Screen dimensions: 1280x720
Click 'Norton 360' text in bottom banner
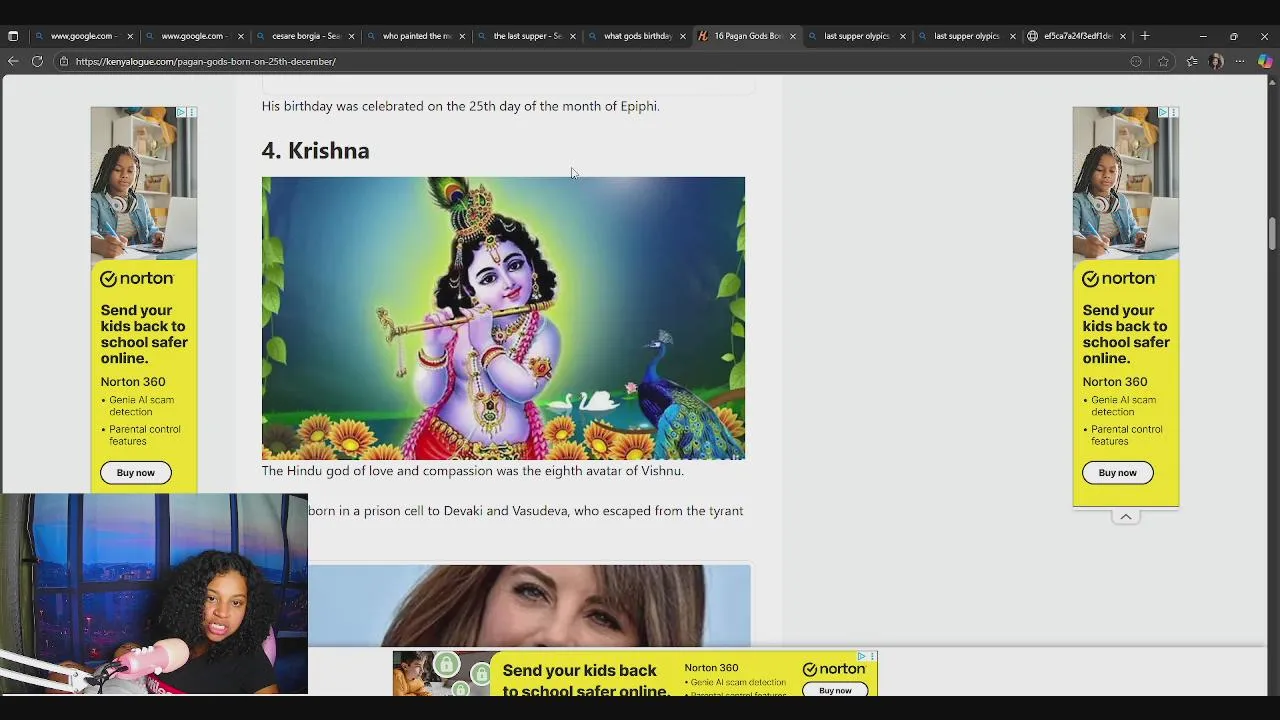pos(711,667)
